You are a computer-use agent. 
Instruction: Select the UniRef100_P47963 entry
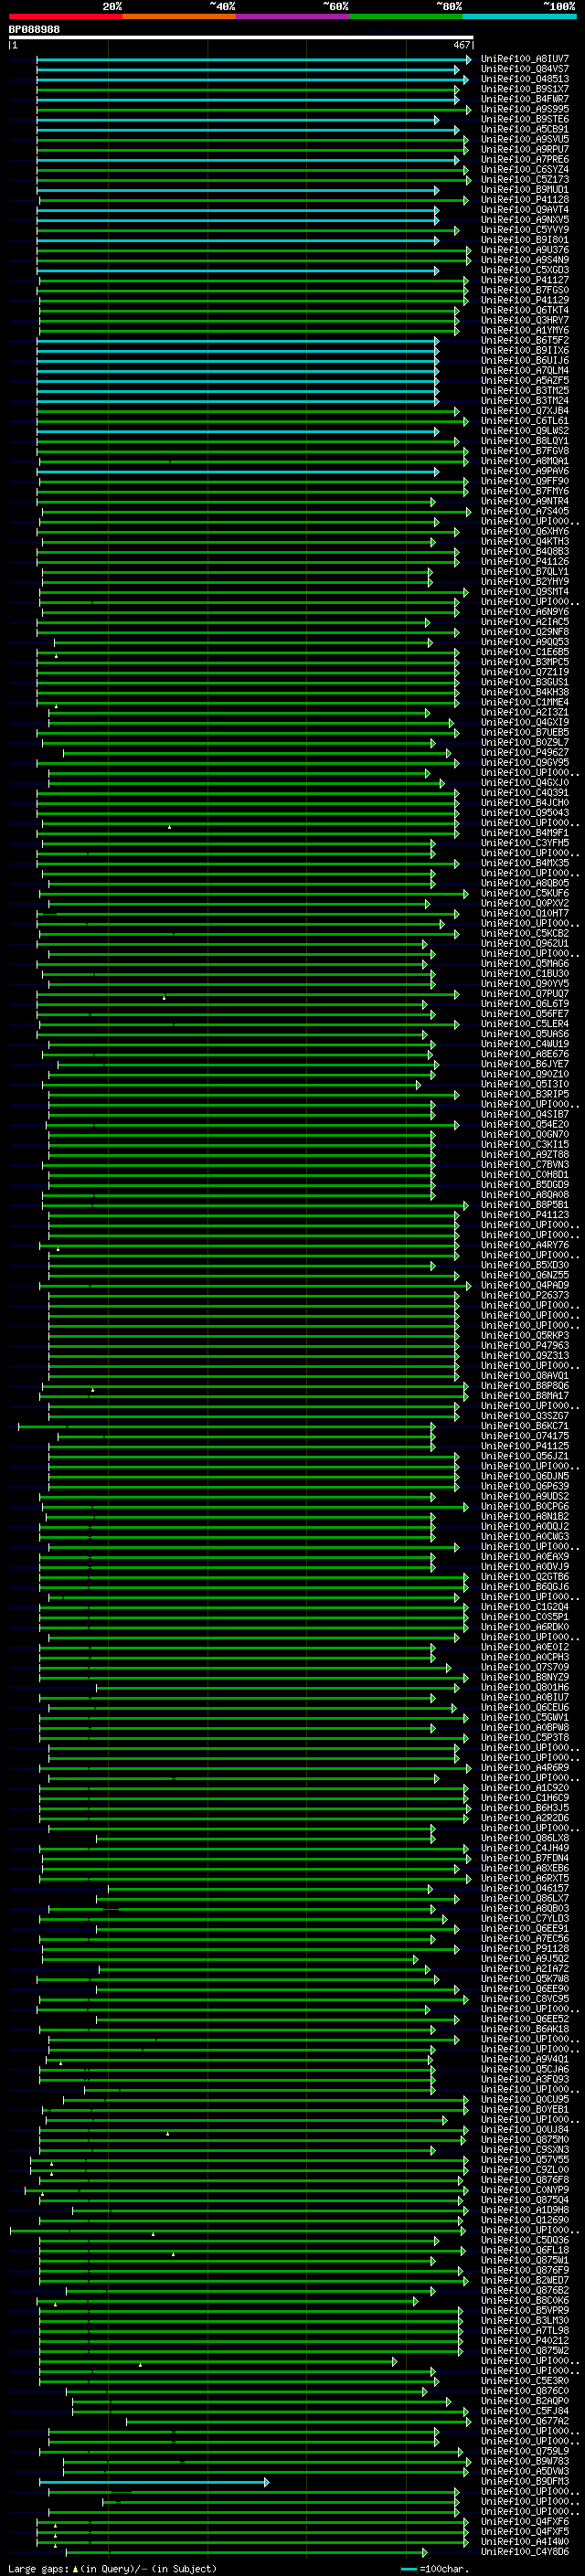point(525,1345)
